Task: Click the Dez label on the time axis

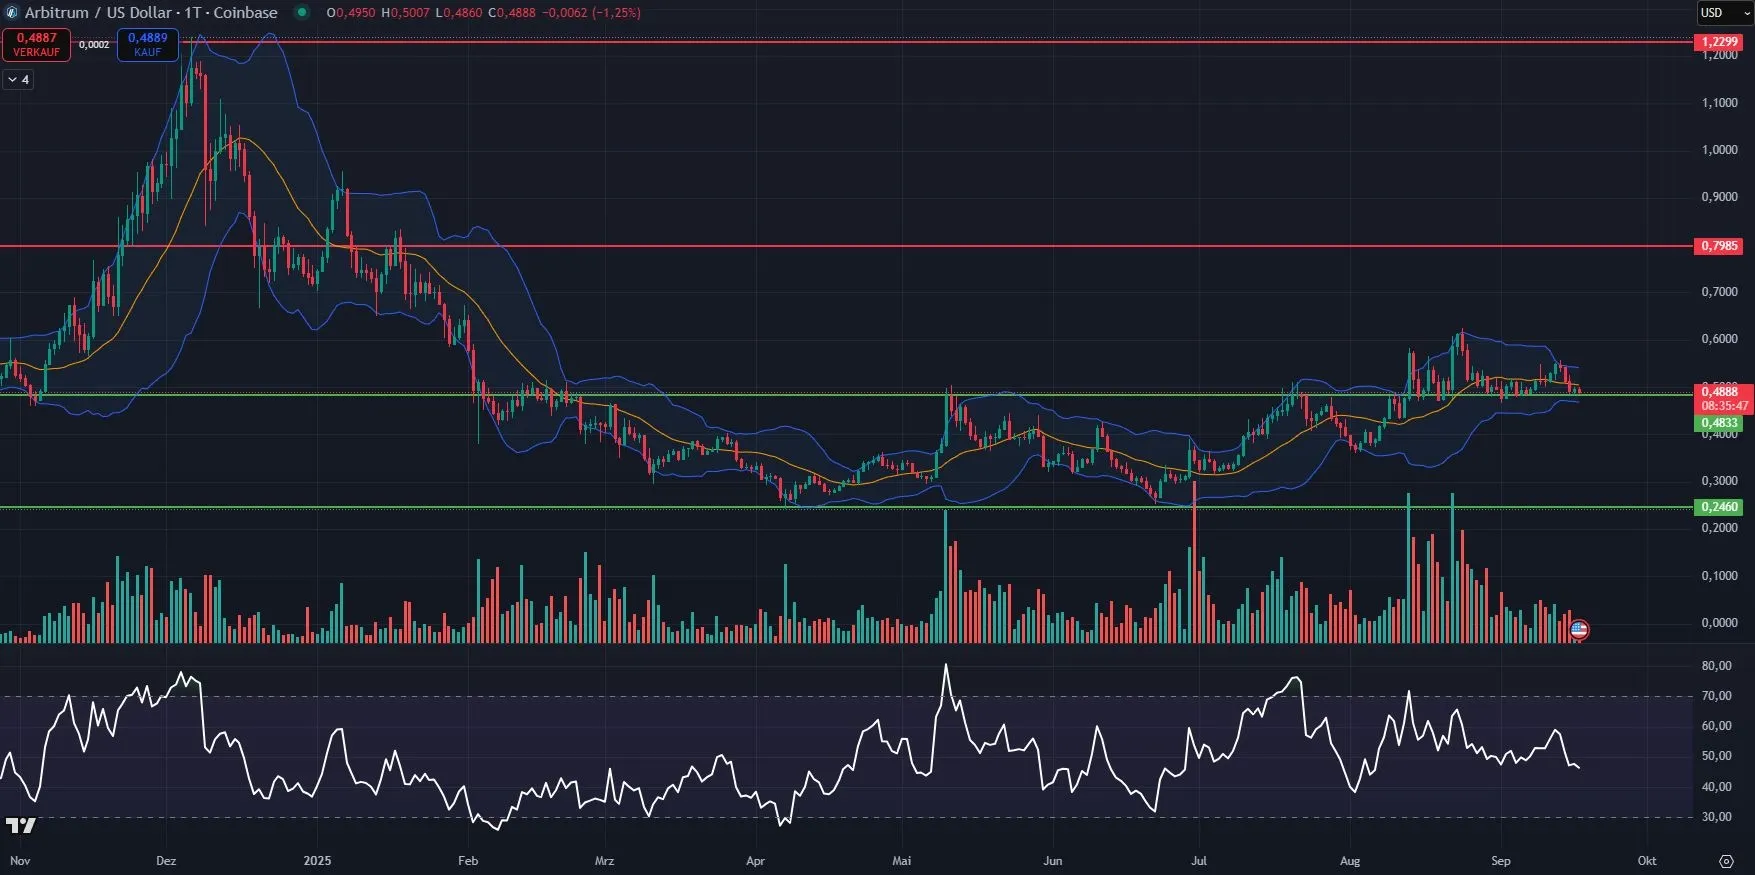Action: coord(167,861)
